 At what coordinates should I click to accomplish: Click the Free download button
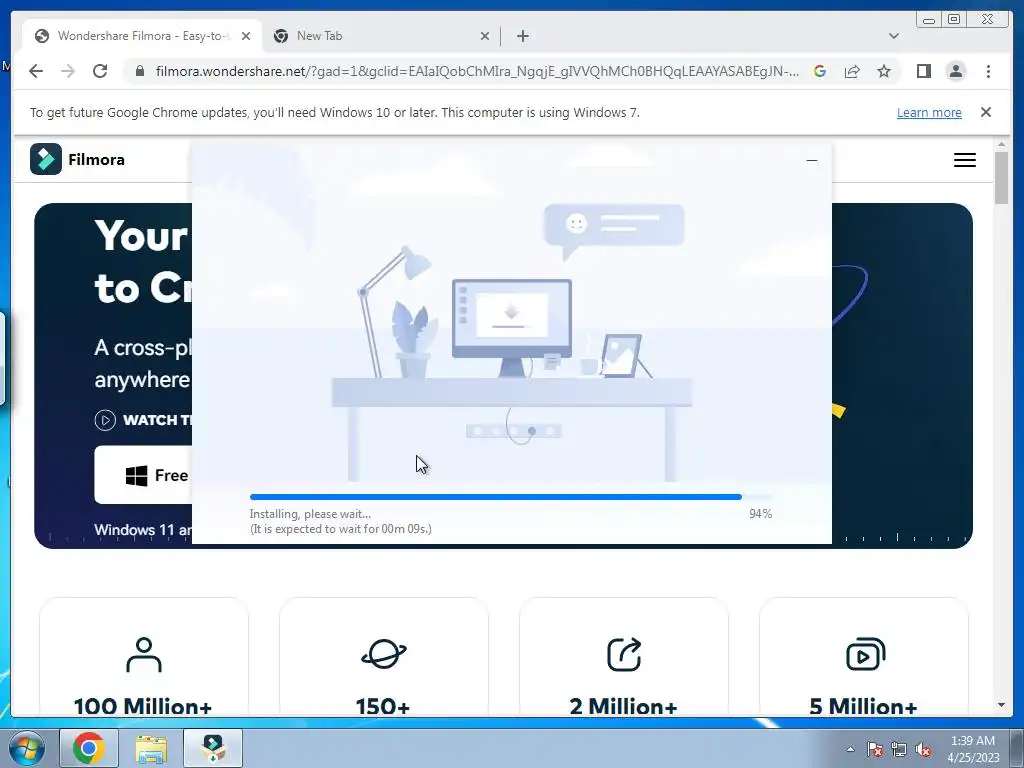(143, 475)
